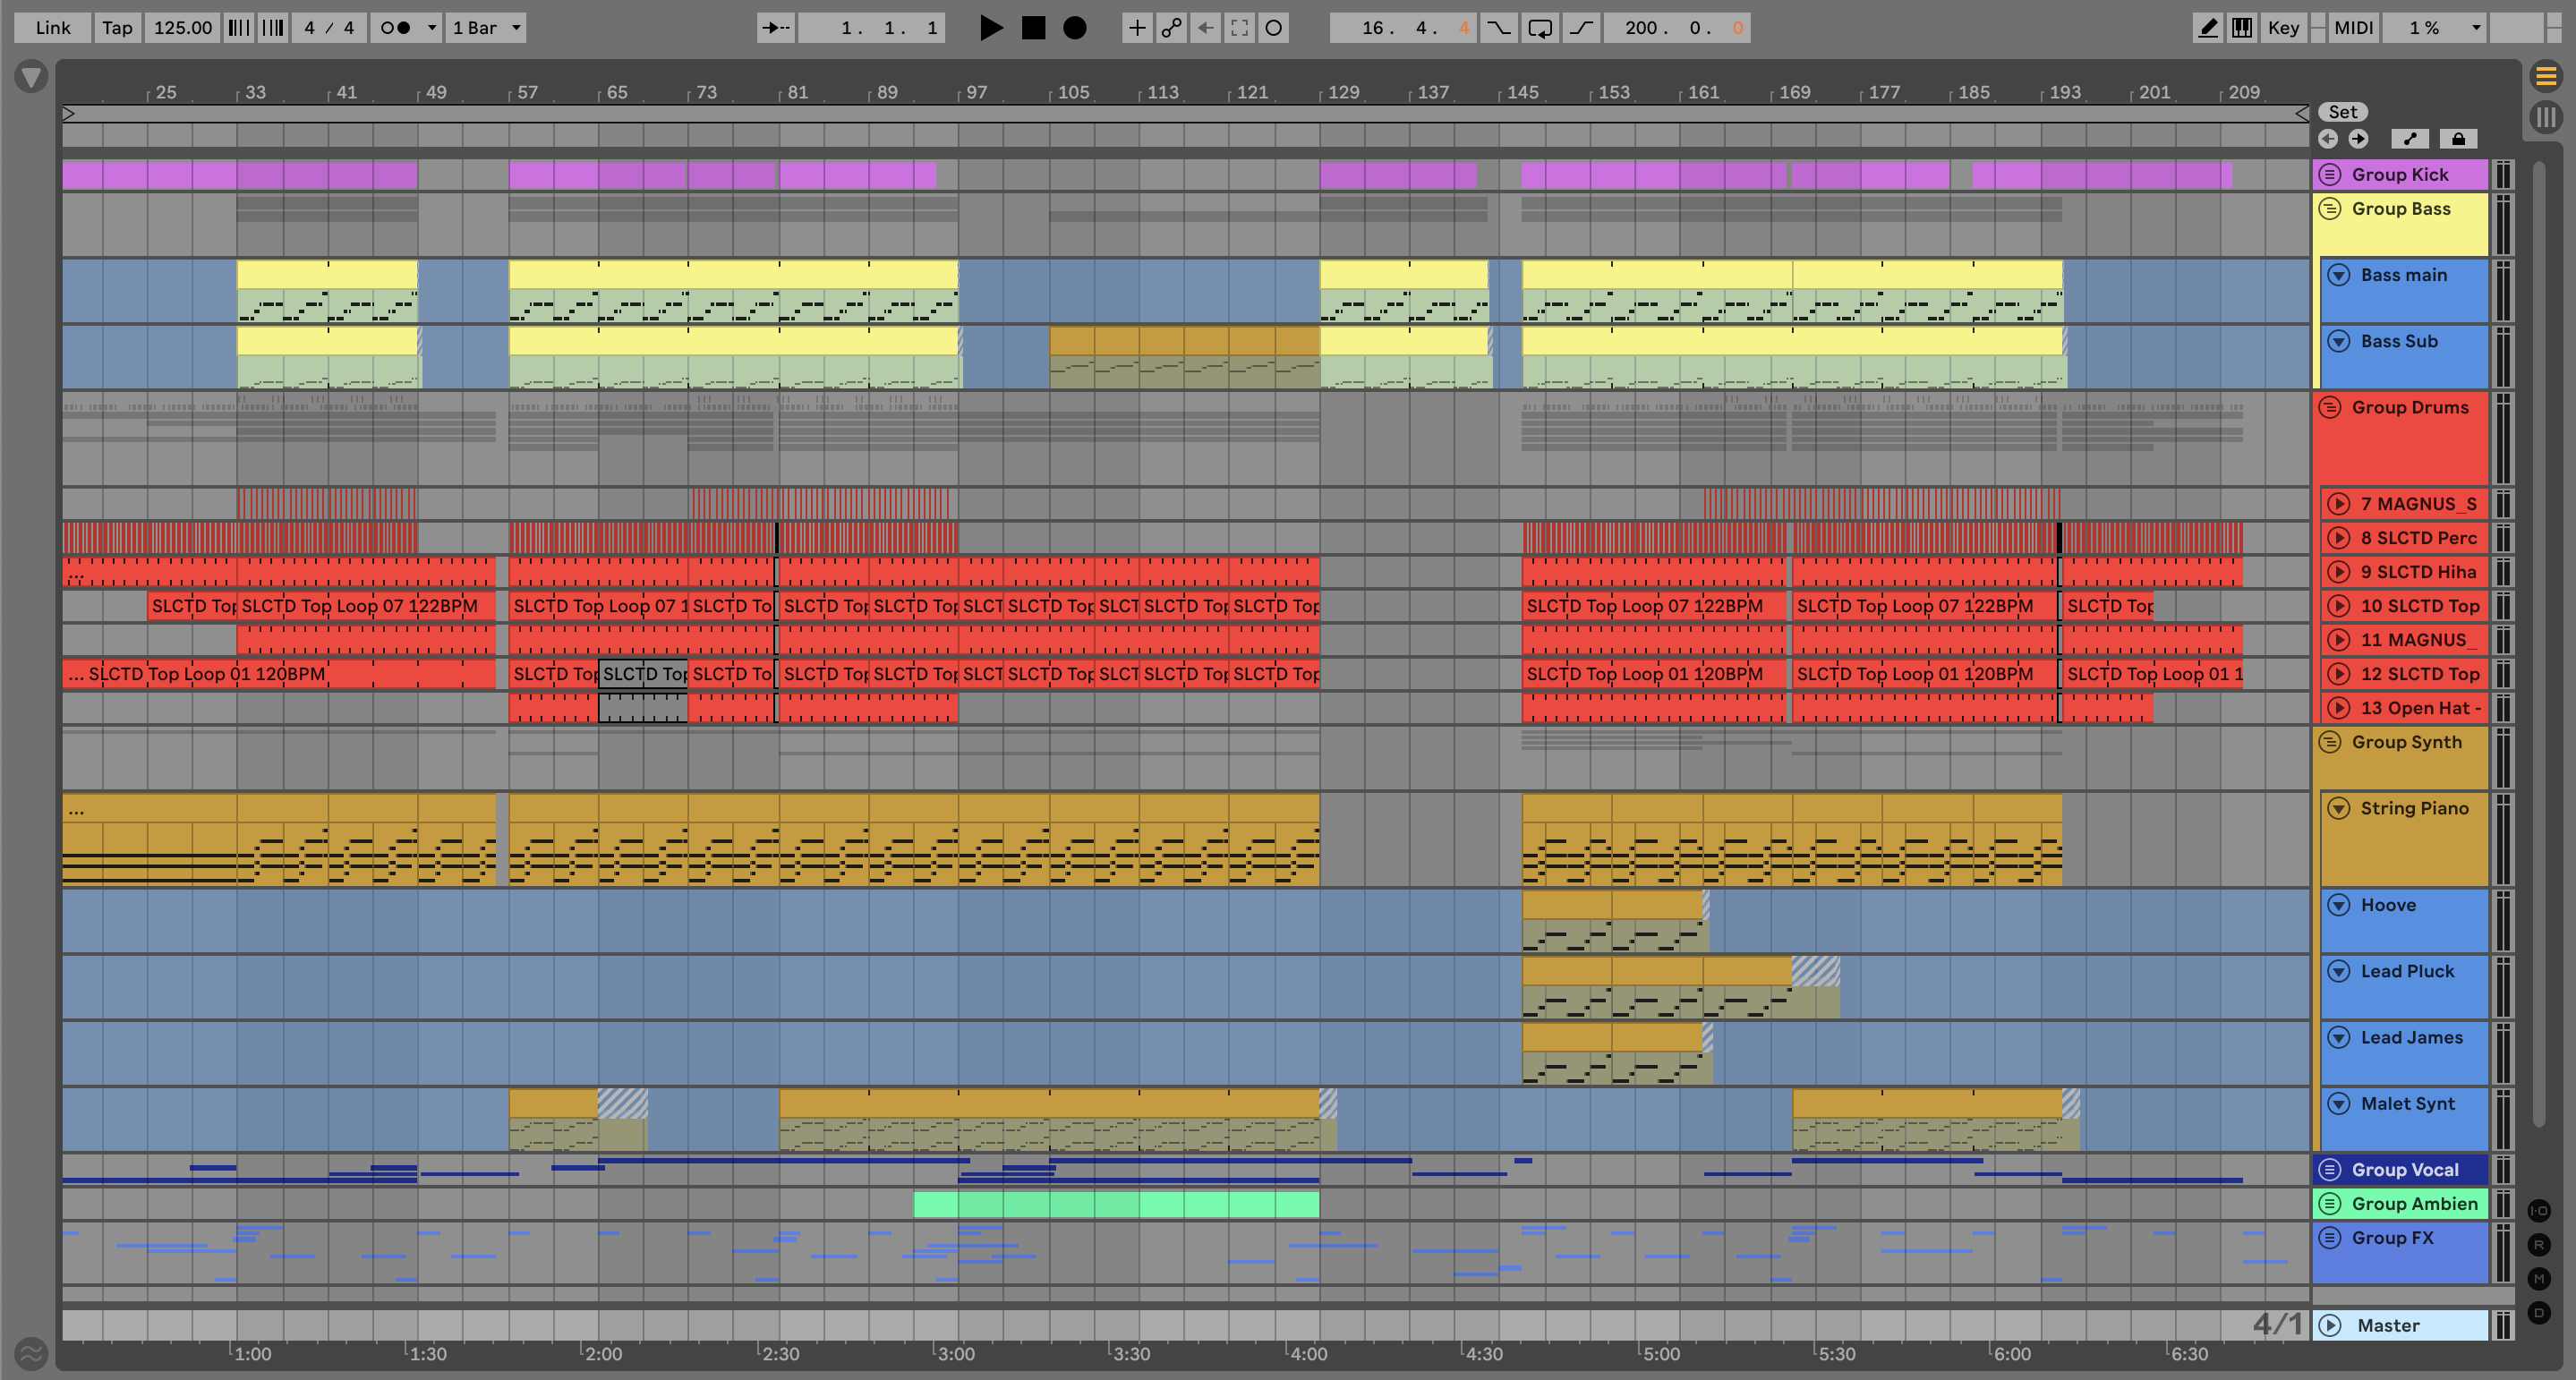Open the MIDI map mode
Image resolution: width=2576 pixels, height=1380 pixels.
point(2353,28)
